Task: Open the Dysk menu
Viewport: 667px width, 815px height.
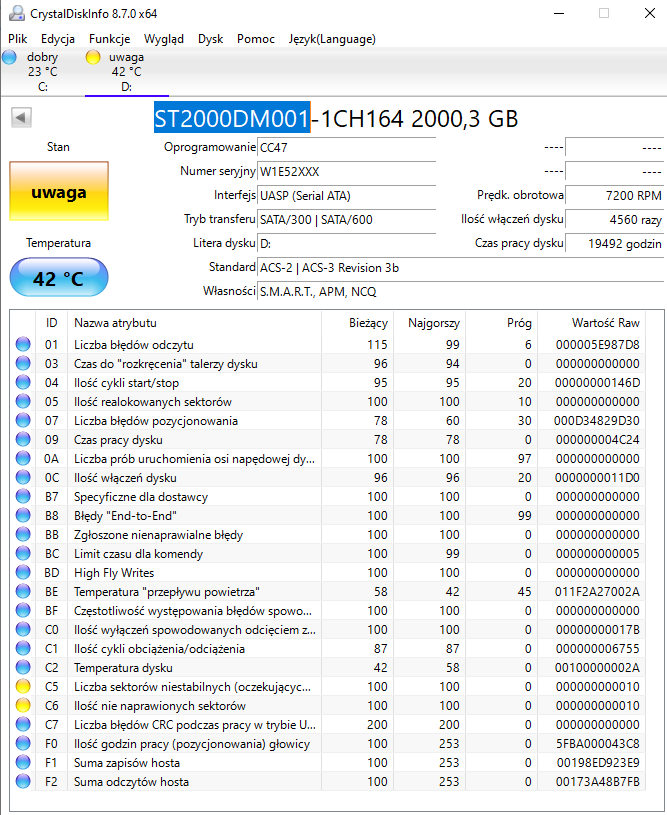Action: [211, 39]
